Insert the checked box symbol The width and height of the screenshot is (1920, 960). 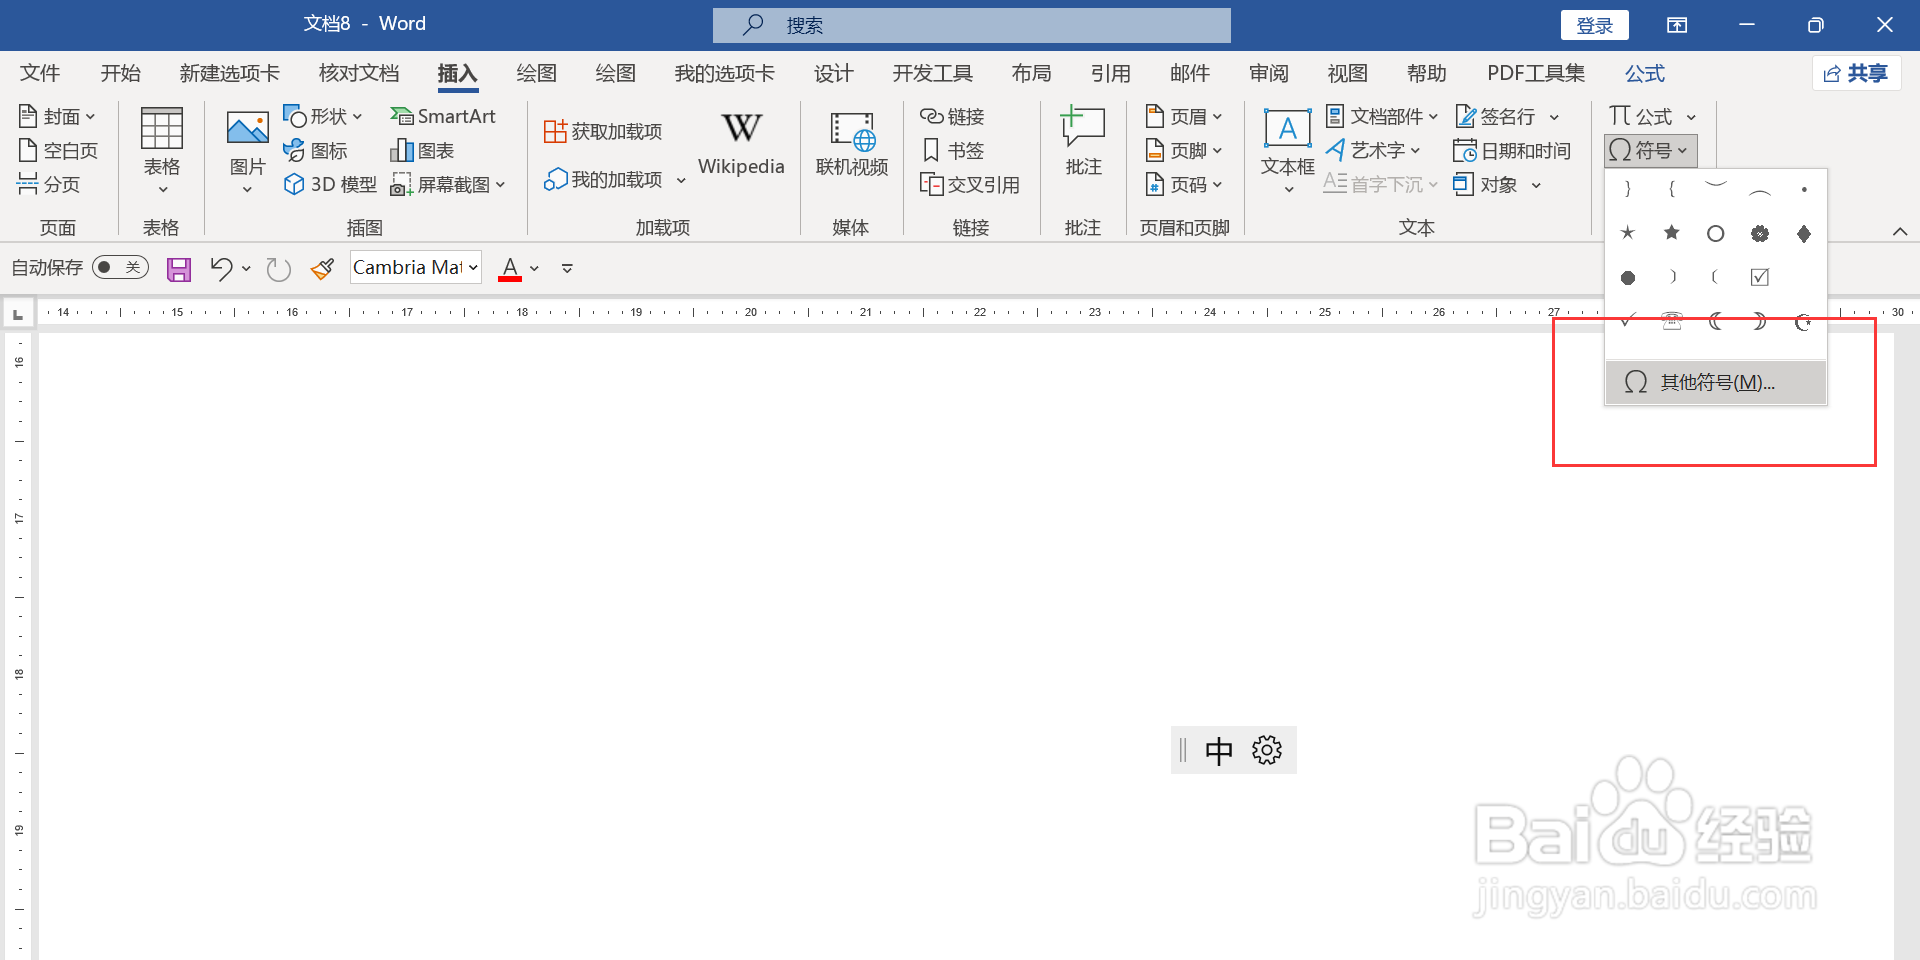1760,277
